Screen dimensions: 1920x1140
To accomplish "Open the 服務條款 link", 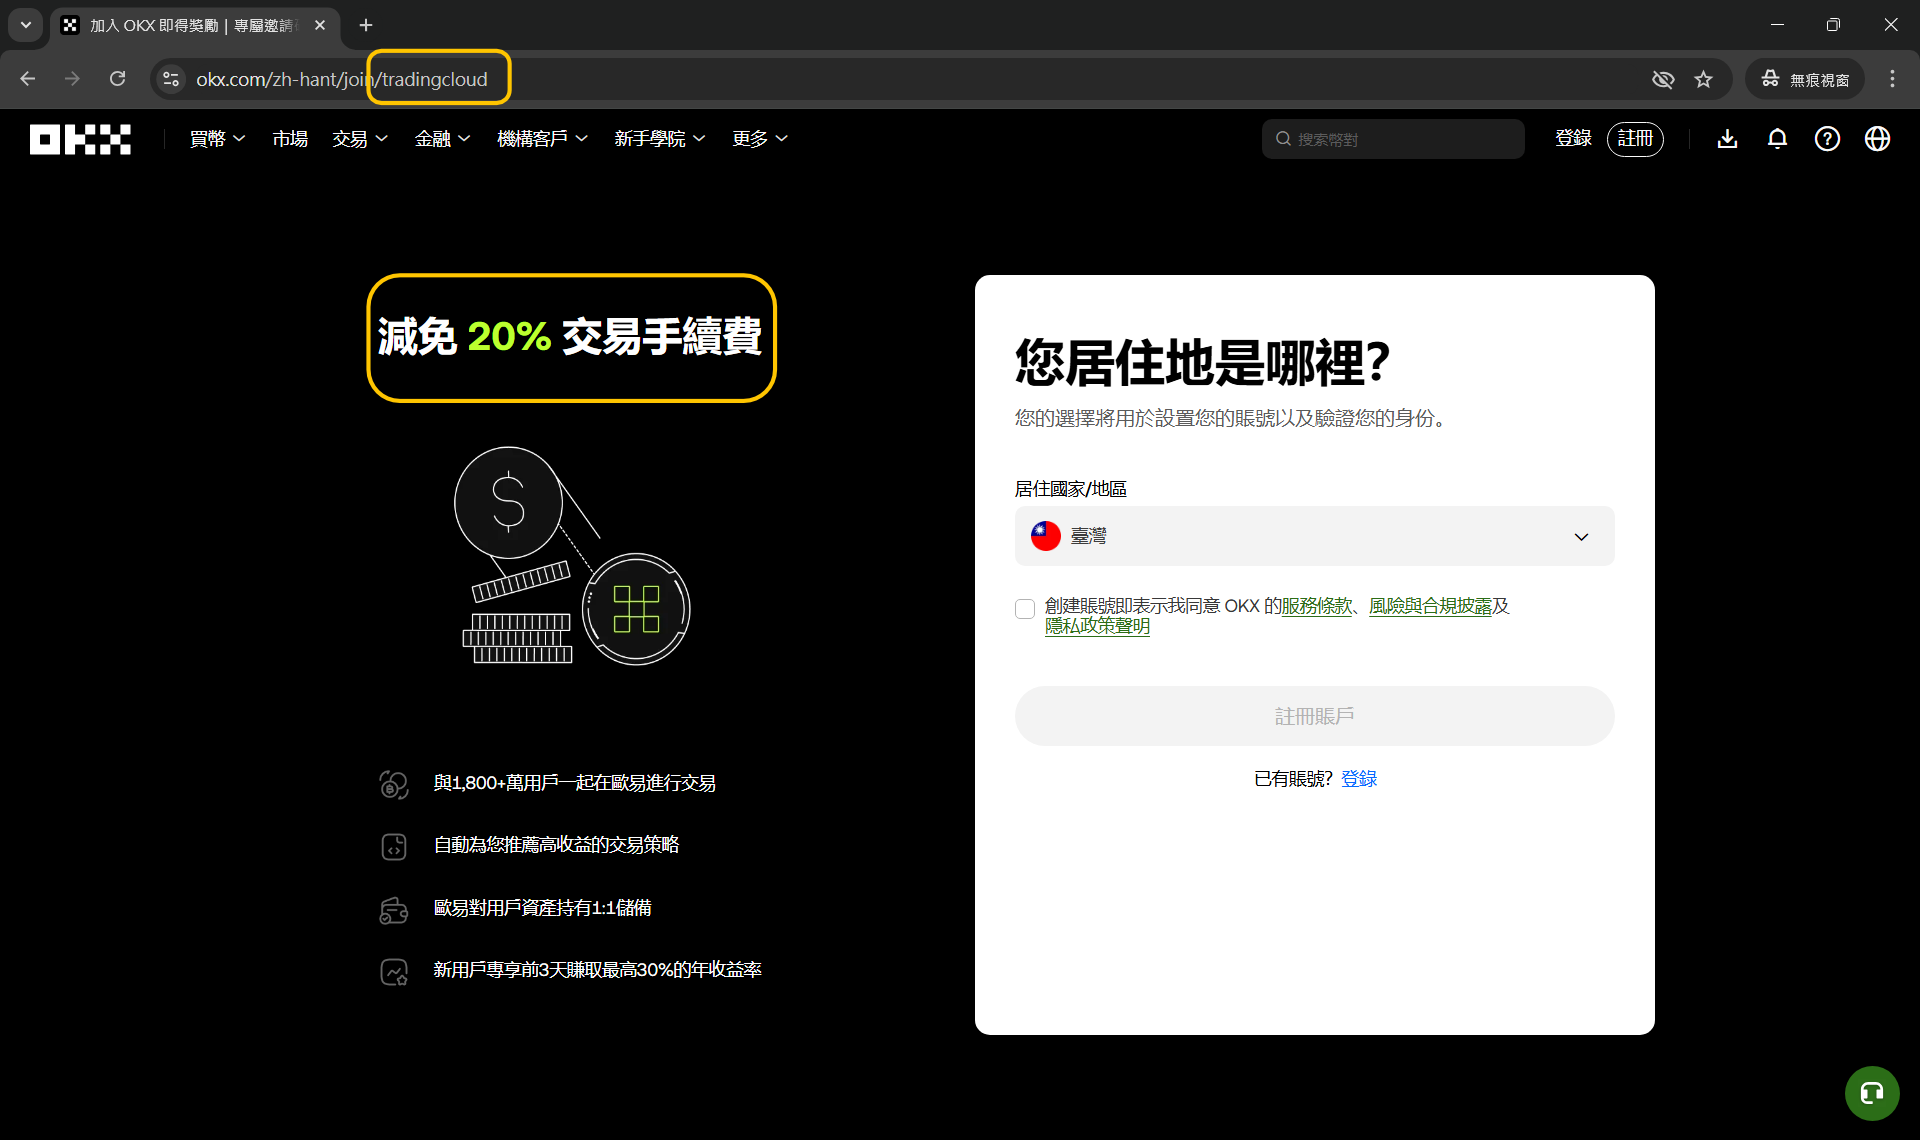I will [1316, 606].
